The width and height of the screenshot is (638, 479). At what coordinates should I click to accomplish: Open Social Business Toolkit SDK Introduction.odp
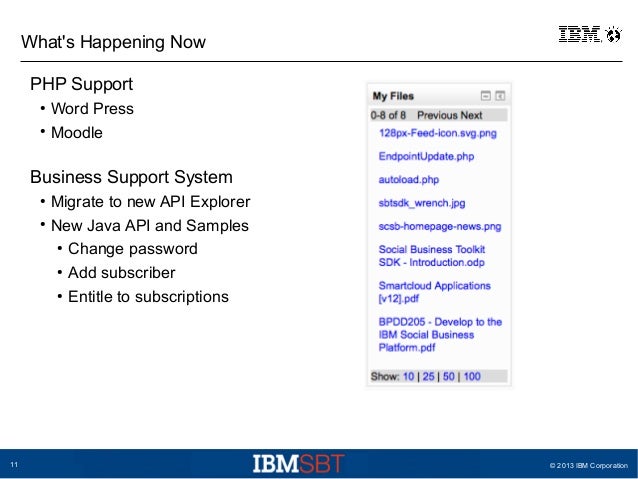pyautogui.click(x=432, y=256)
